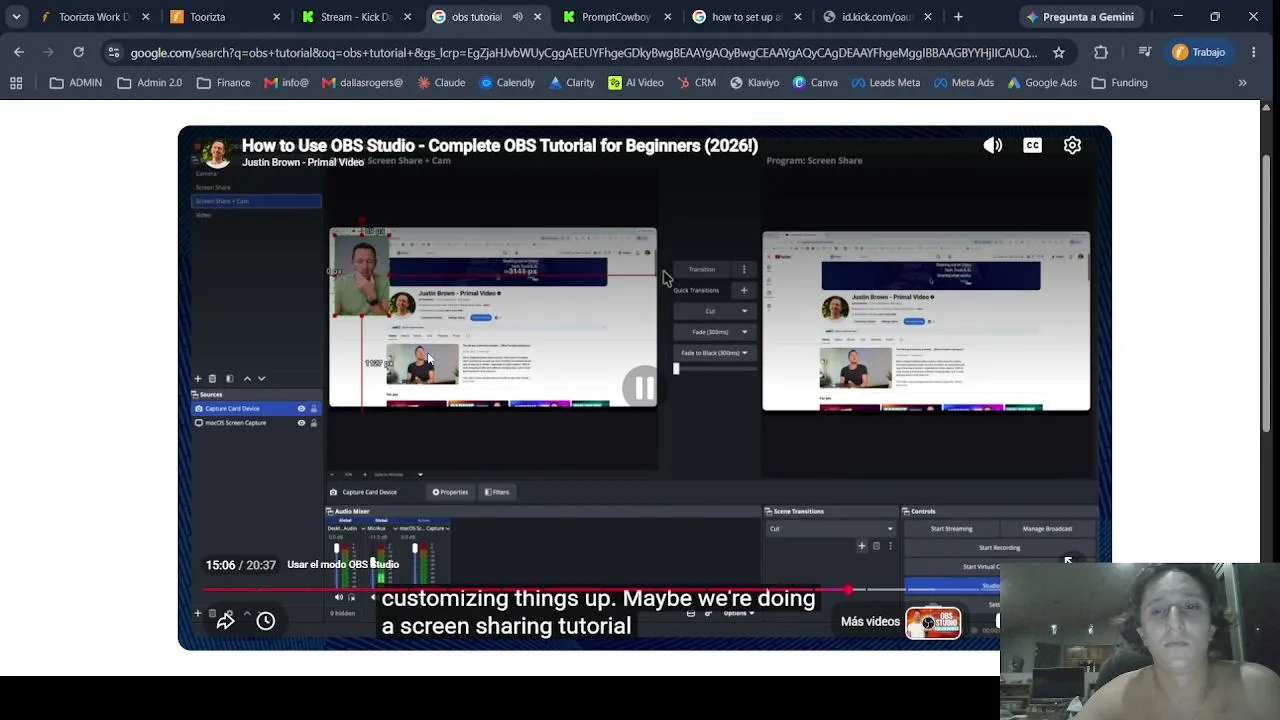Viewport: 1280px width, 720px height.
Task: Open the Justin Brown channel avatar
Action: pyautogui.click(x=214, y=152)
